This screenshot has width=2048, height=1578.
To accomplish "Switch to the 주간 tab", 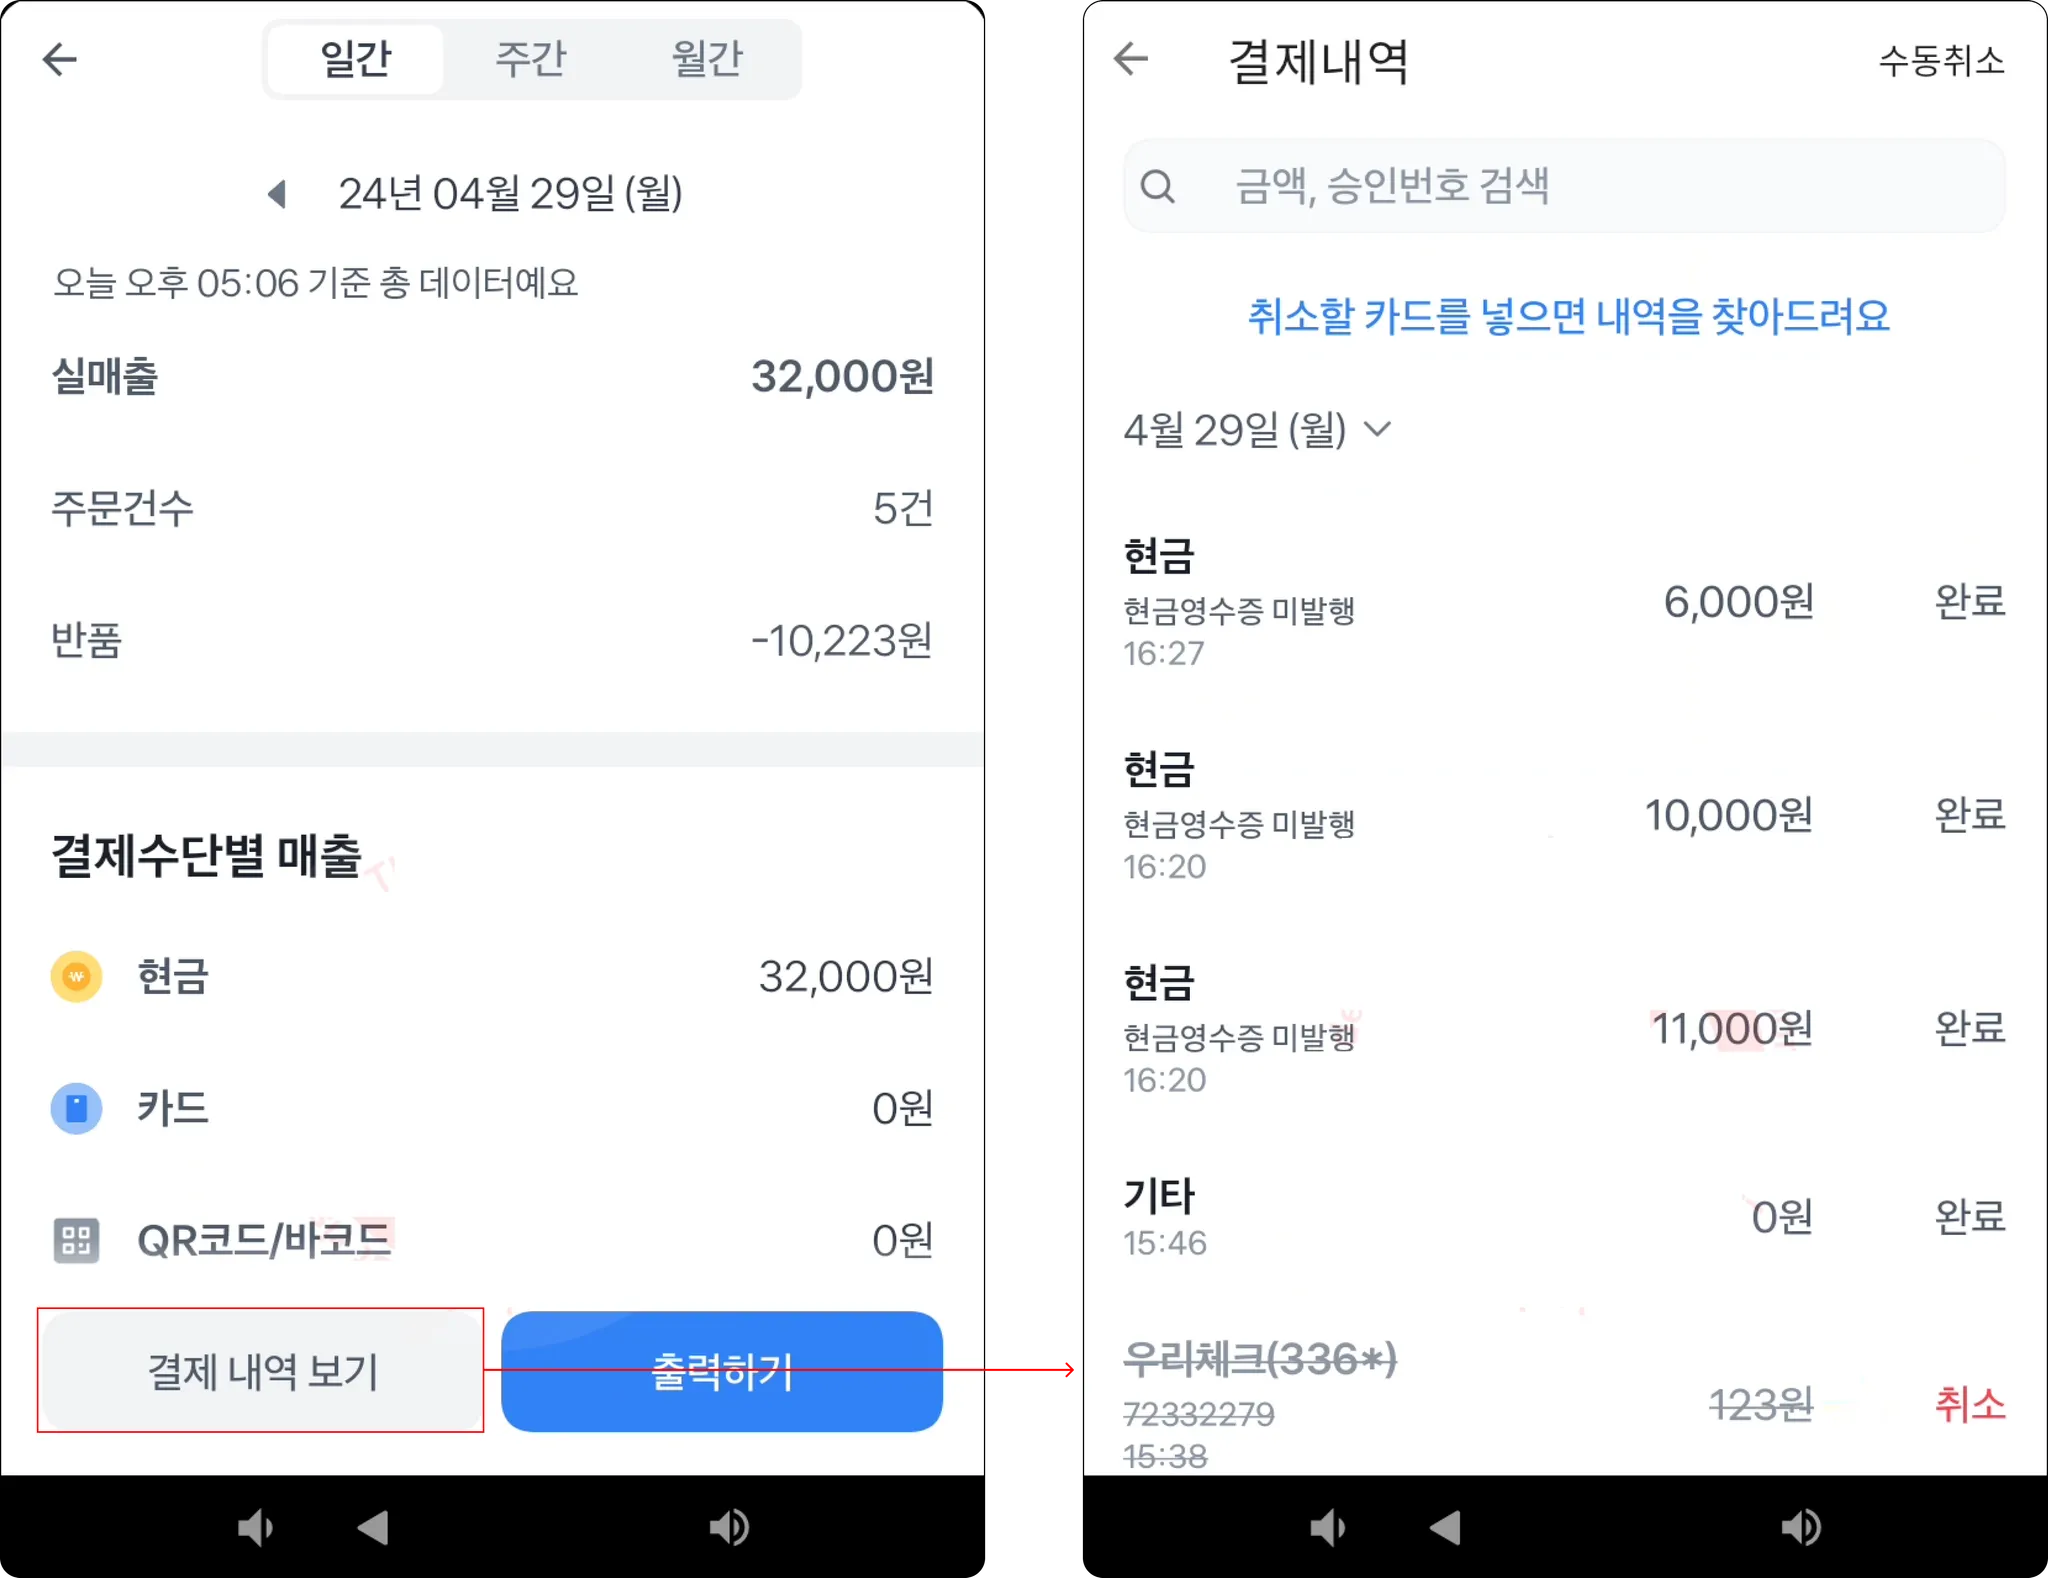I will 531,59.
